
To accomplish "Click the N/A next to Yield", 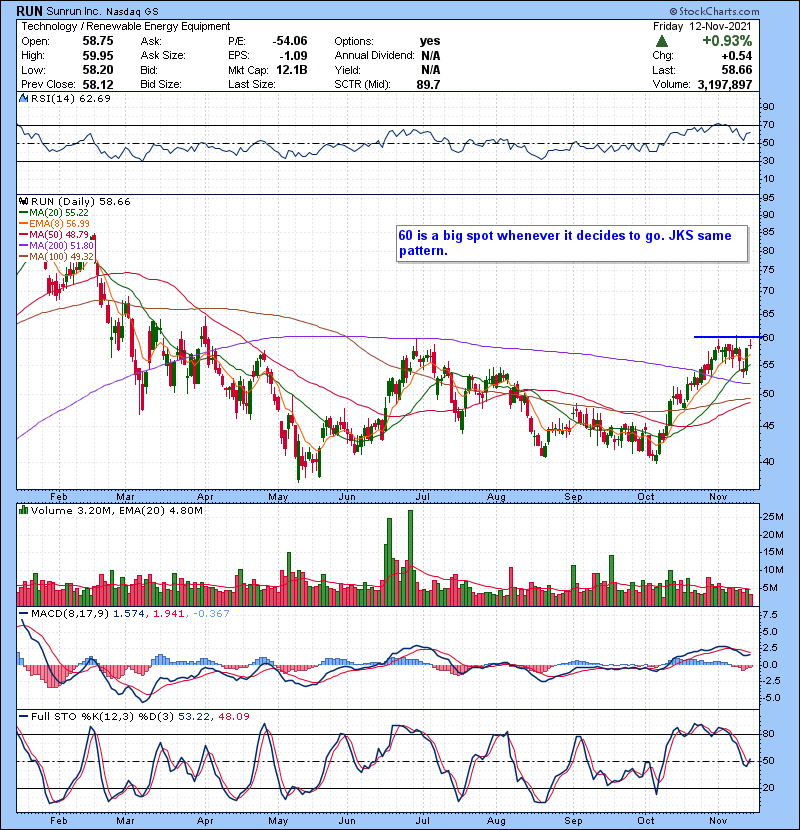I will point(431,70).
